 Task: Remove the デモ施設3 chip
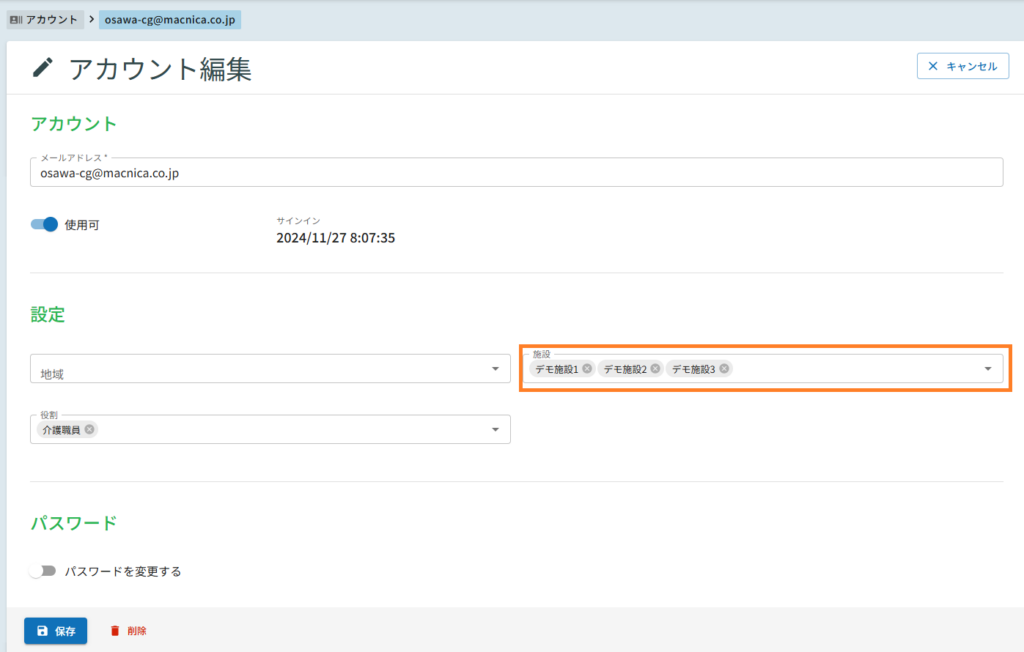click(x=724, y=369)
